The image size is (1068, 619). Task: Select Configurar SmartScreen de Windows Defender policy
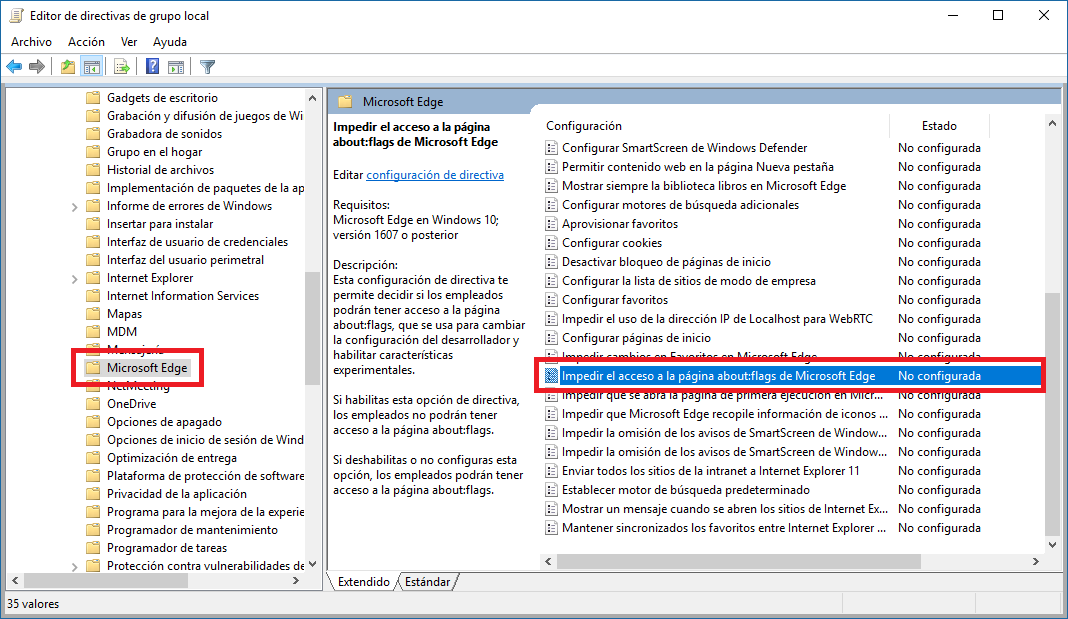click(x=685, y=148)
